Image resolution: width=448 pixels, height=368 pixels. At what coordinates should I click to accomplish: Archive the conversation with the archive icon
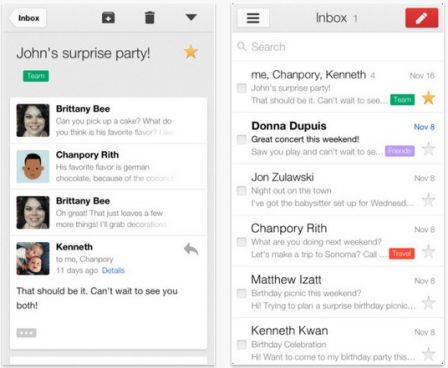click(108, 17)
